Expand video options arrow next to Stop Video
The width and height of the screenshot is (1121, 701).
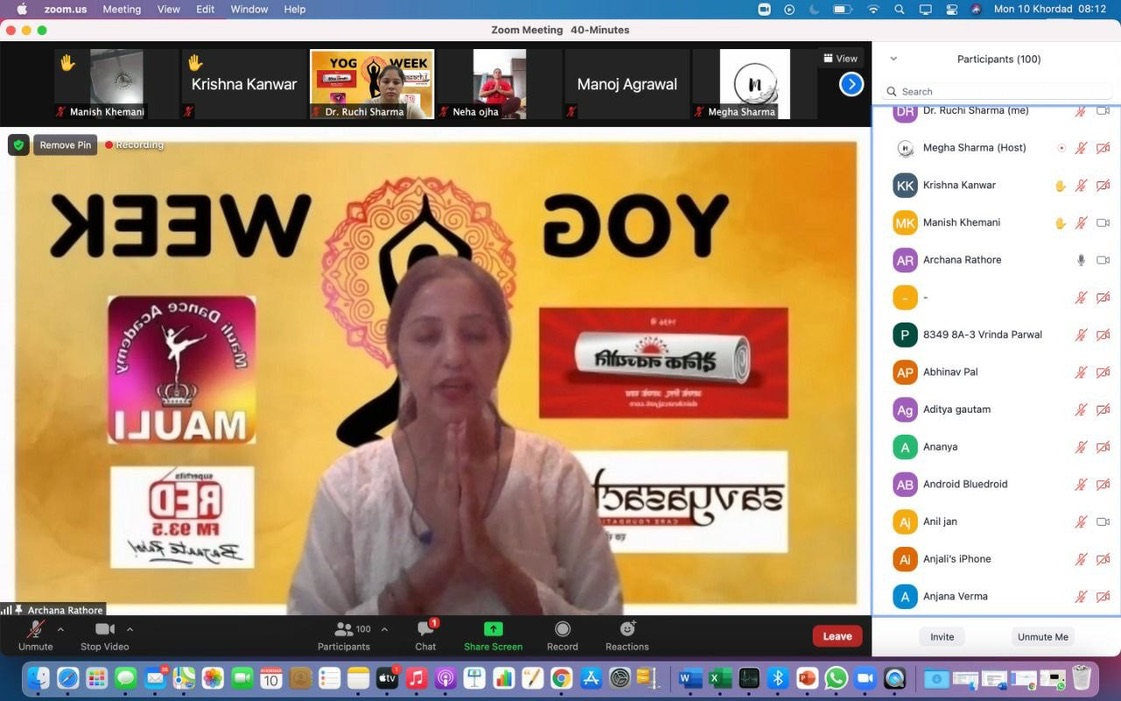pyautogui.click(x=129, y=629)
